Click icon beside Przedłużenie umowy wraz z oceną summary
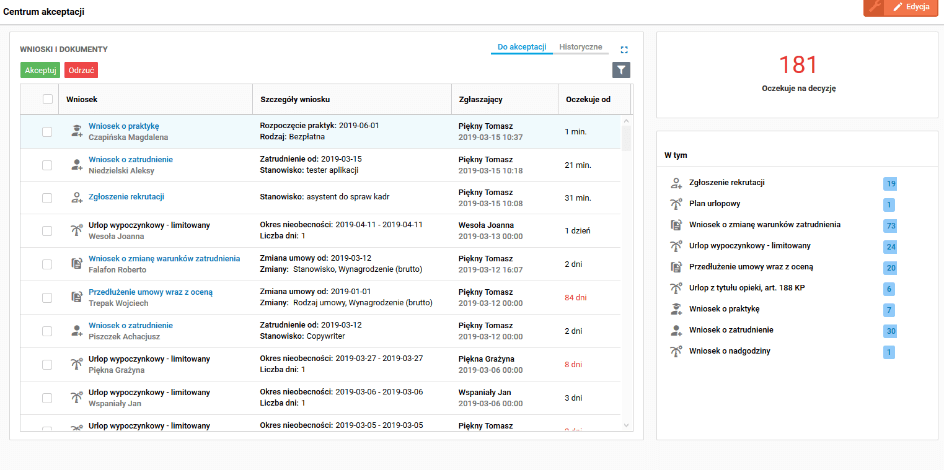 (675, 267)
